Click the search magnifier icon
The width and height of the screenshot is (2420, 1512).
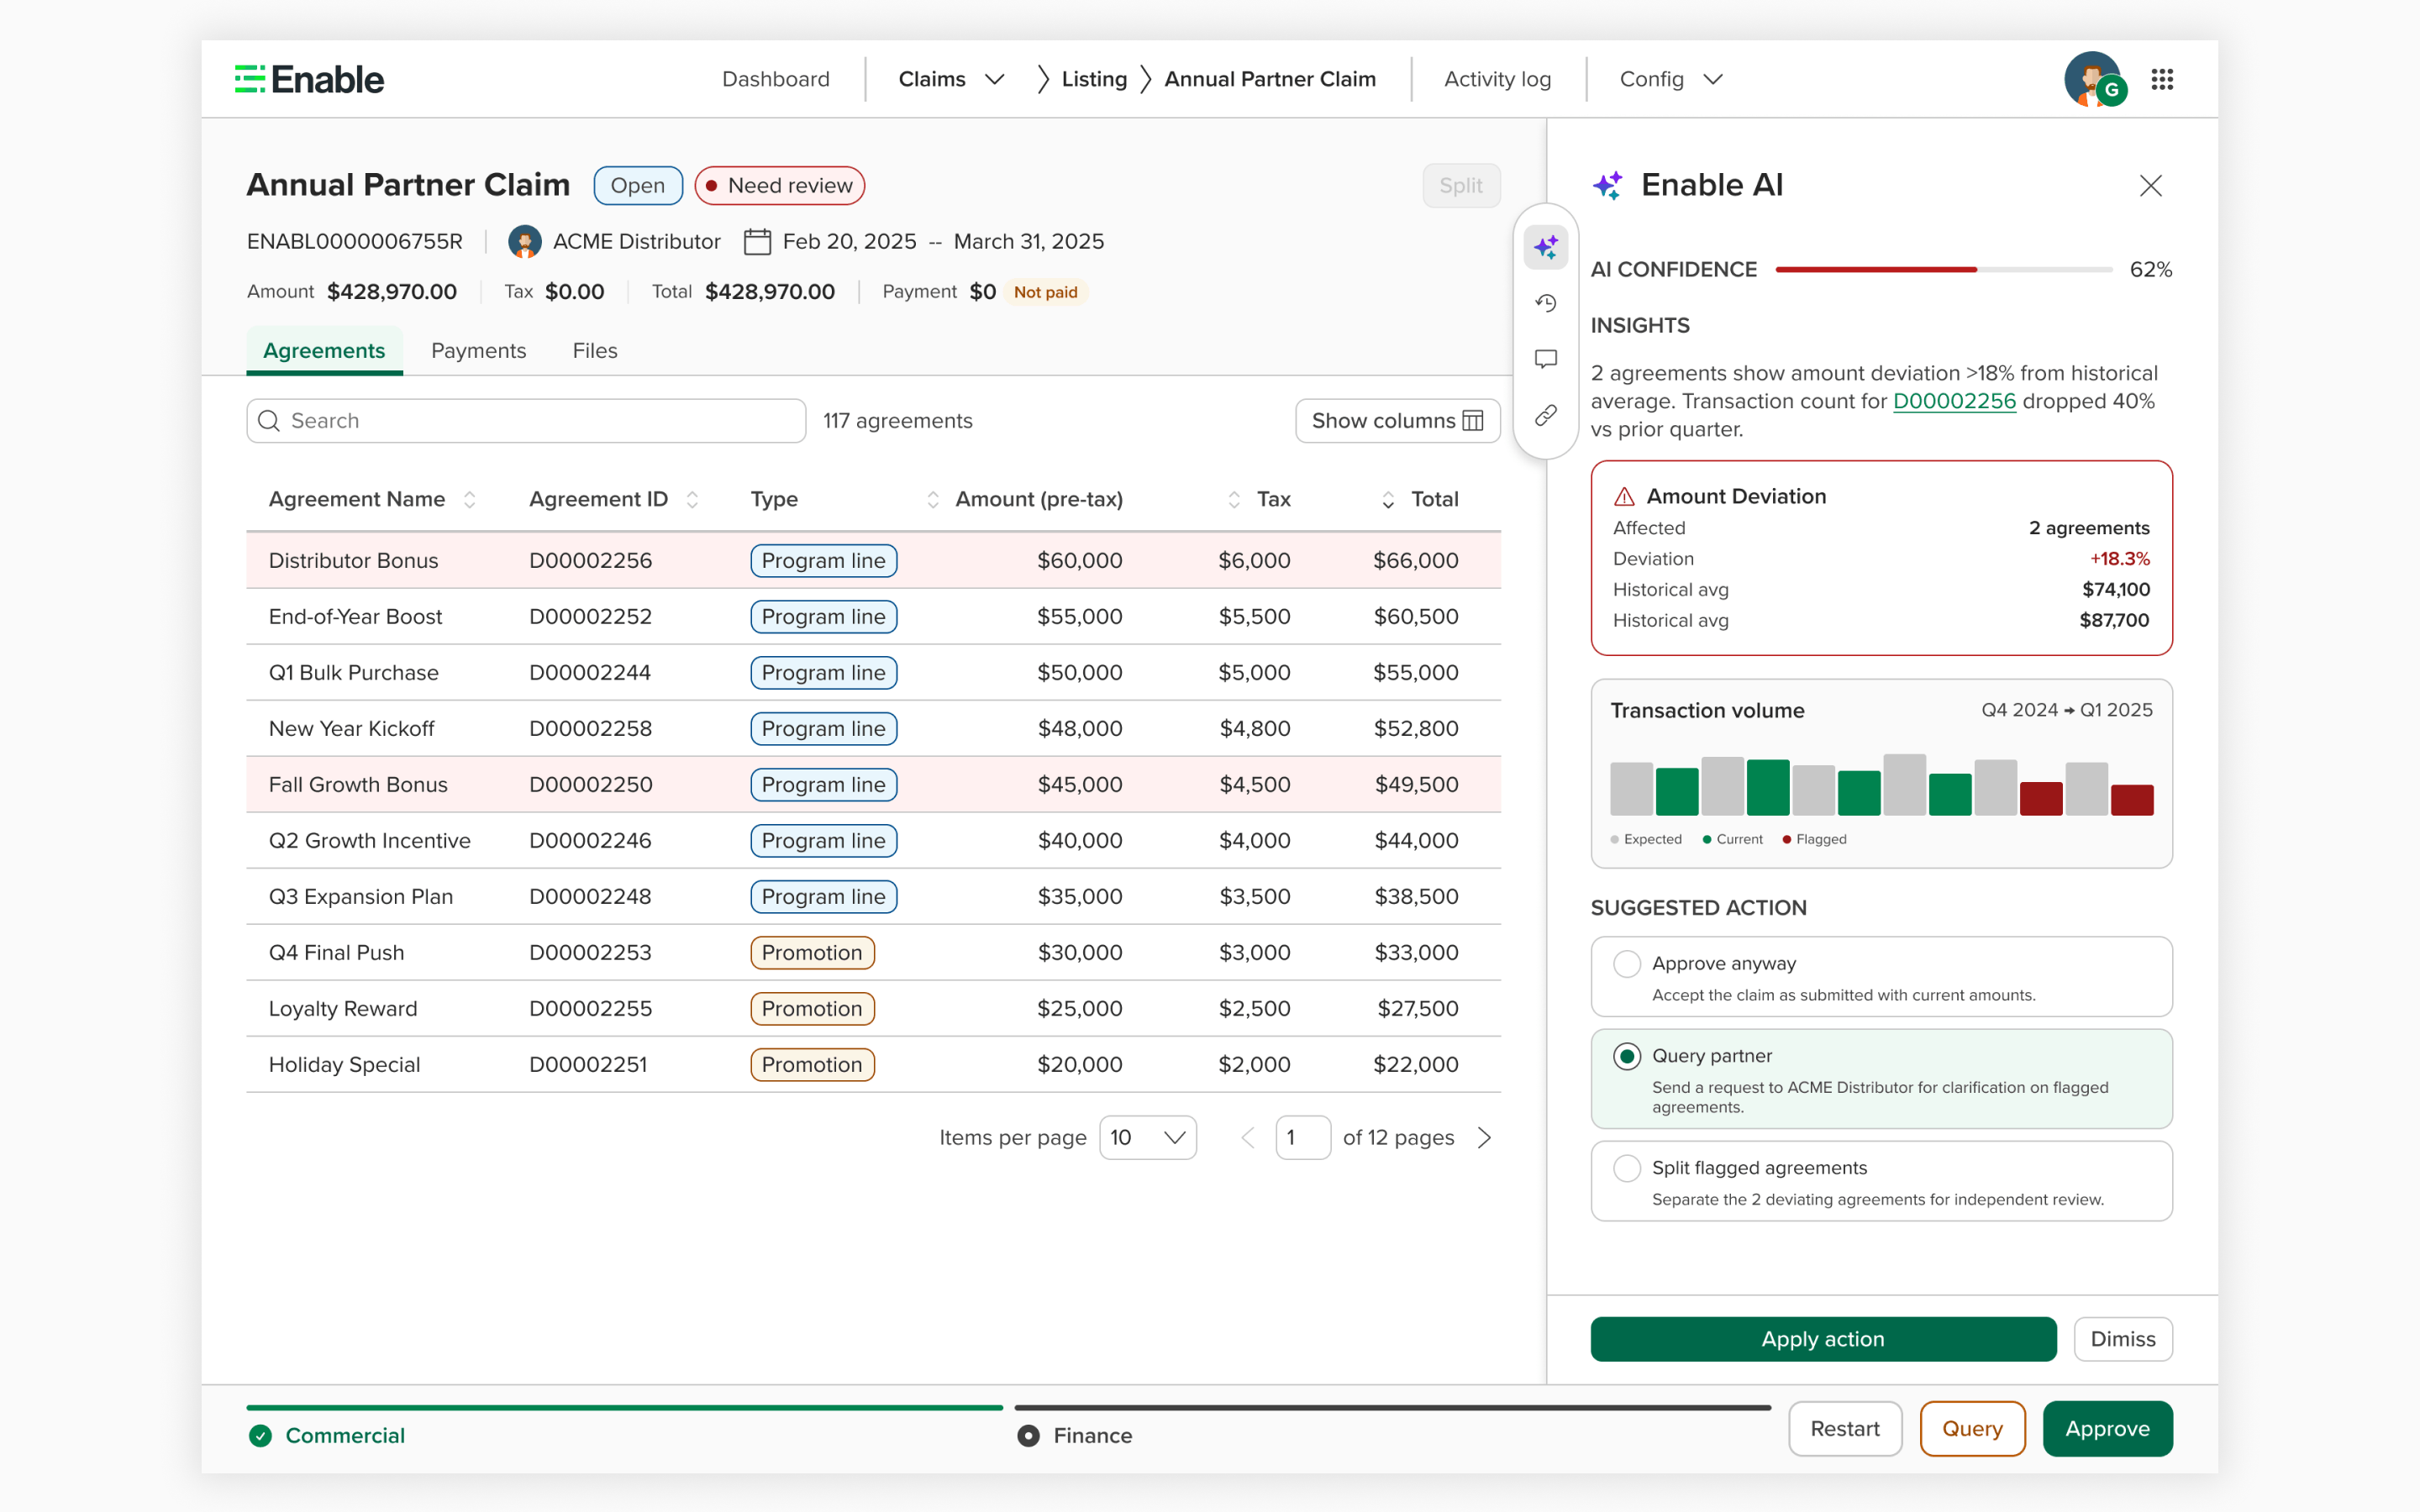point(269,421)
